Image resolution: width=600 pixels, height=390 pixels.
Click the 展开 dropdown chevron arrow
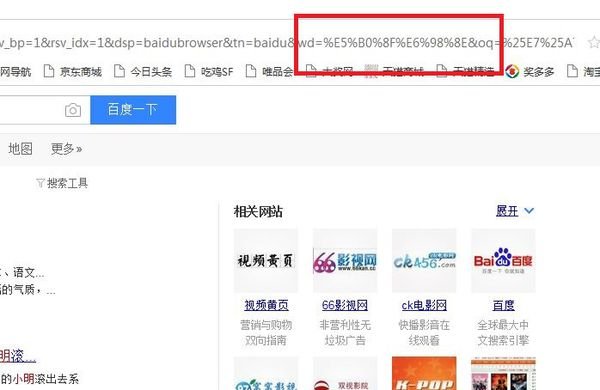pos(529,211)
